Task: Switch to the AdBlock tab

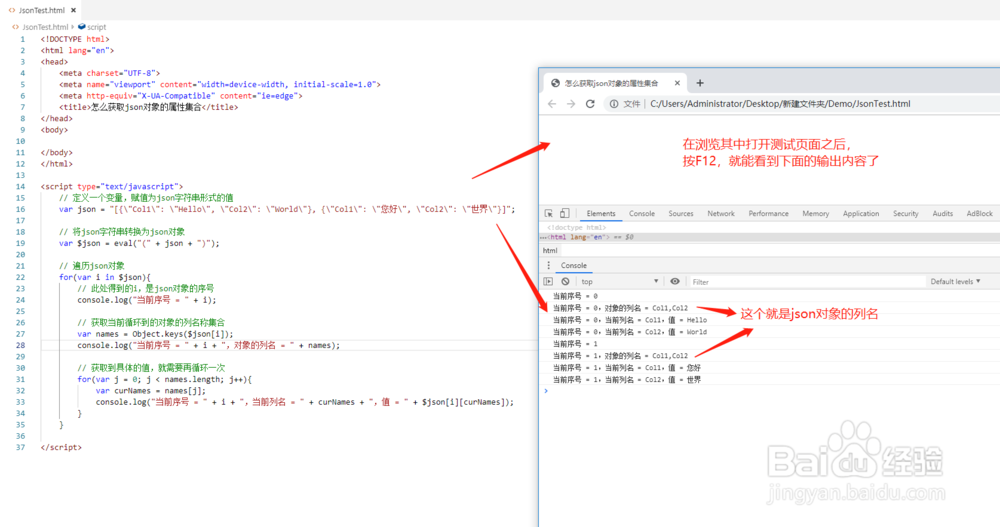Action: [x=980, y=214]
